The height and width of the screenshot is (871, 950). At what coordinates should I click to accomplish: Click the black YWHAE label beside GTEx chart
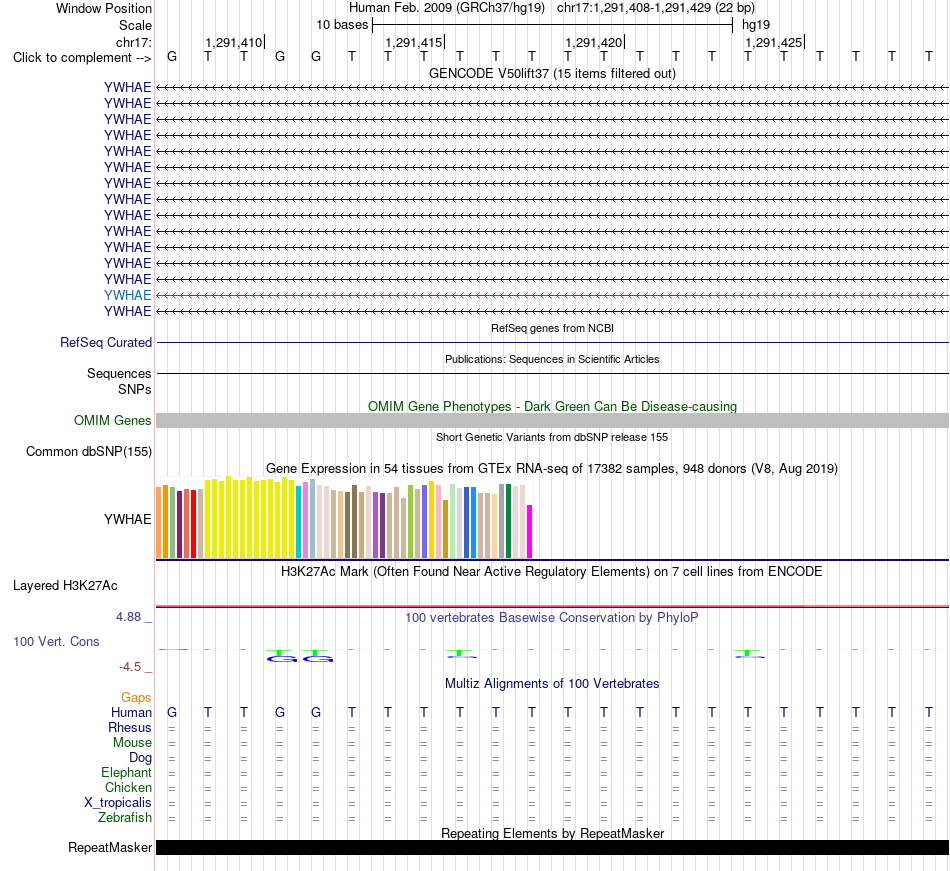127,519
